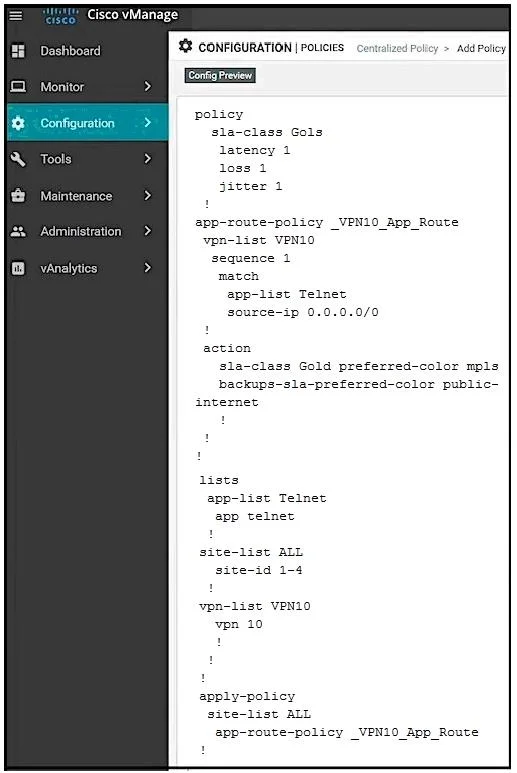Click the Config Preview button

pyautogui.click(x=220, y=75)
